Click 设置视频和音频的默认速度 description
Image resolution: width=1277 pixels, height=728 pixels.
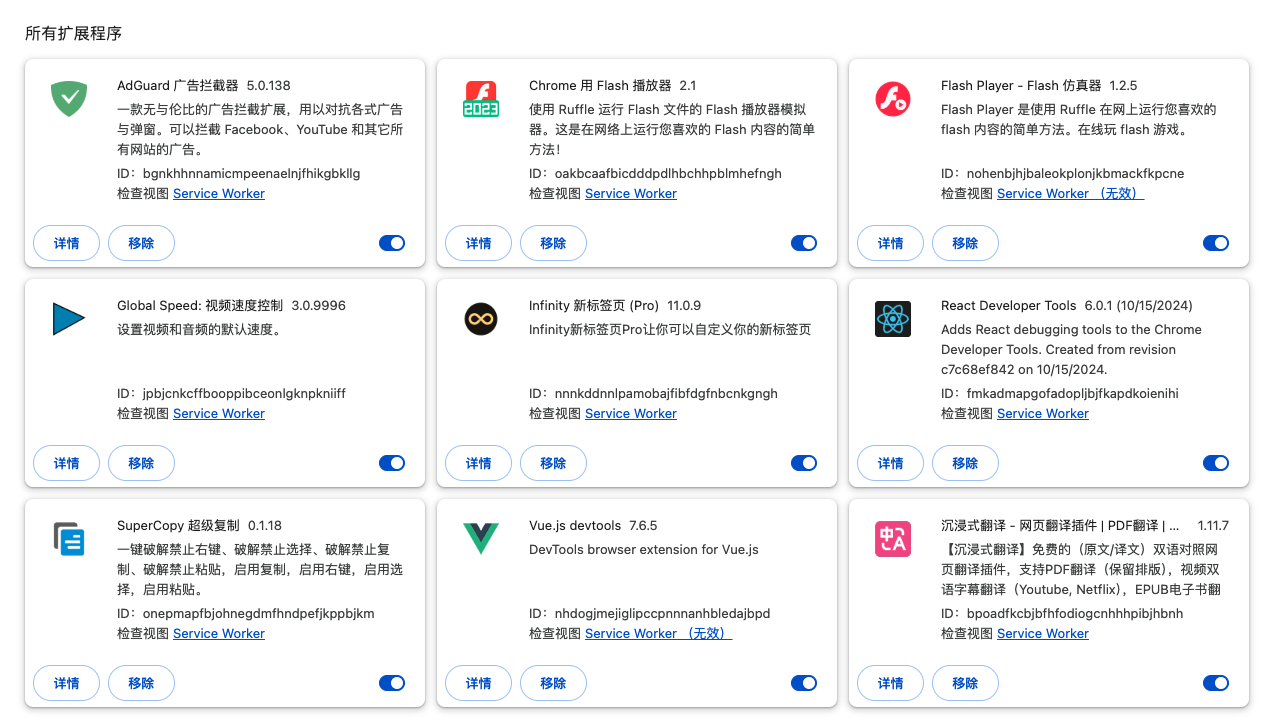(199, 329)
